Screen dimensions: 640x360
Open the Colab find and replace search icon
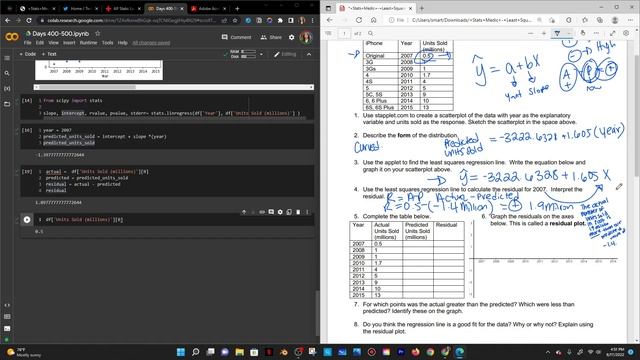[x=7, y=73]
